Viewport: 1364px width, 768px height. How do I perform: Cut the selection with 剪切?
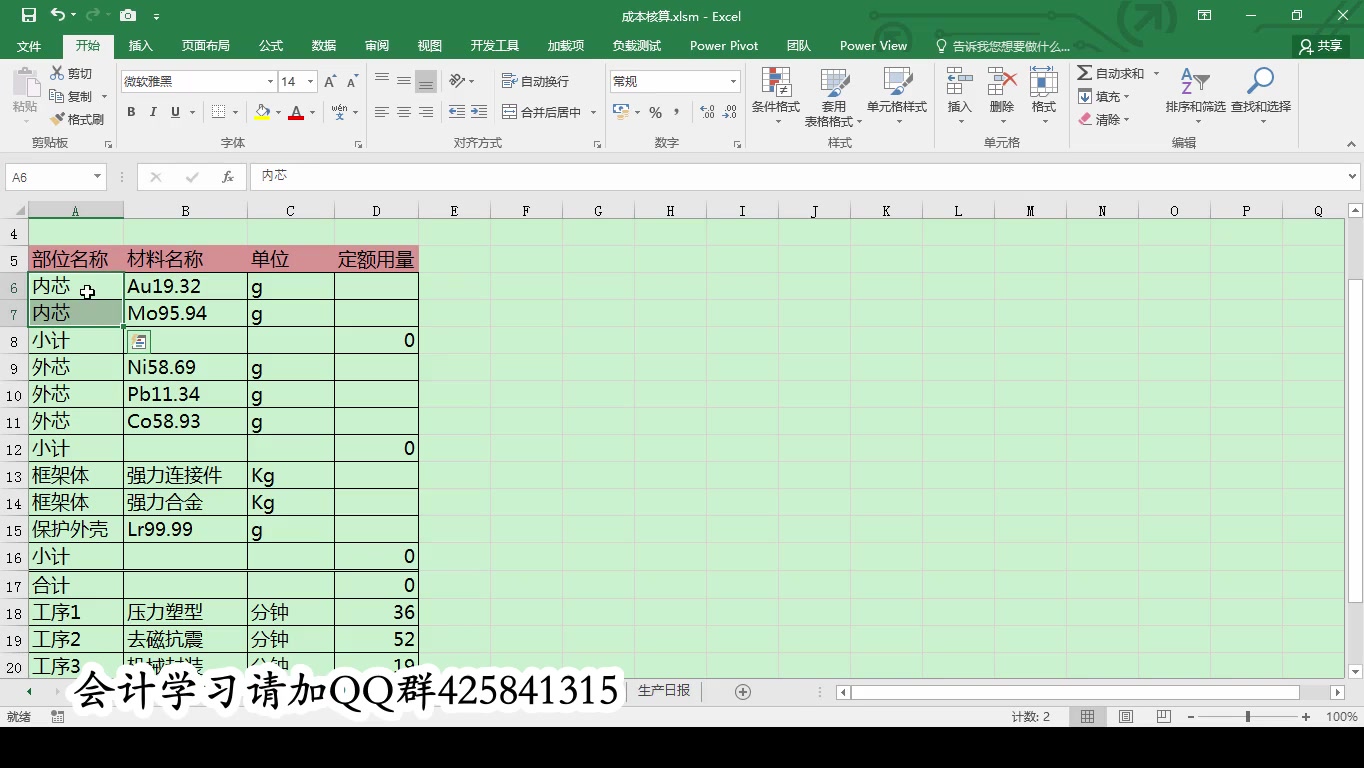[x=70, y=74]
